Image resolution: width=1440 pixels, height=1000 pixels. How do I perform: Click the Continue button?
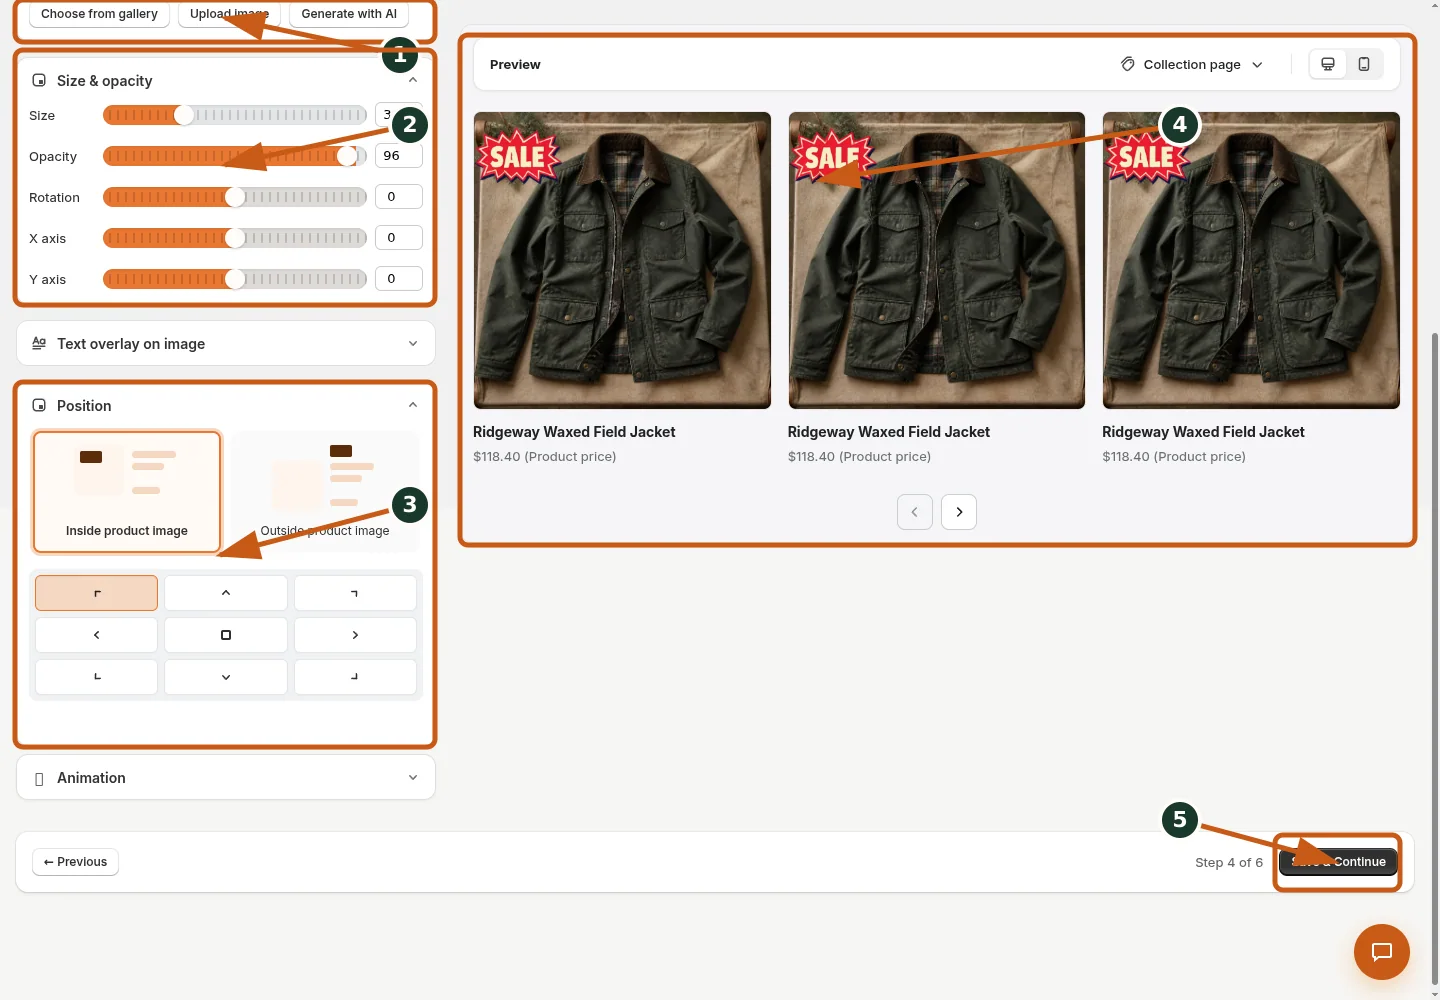(1338, 862)
